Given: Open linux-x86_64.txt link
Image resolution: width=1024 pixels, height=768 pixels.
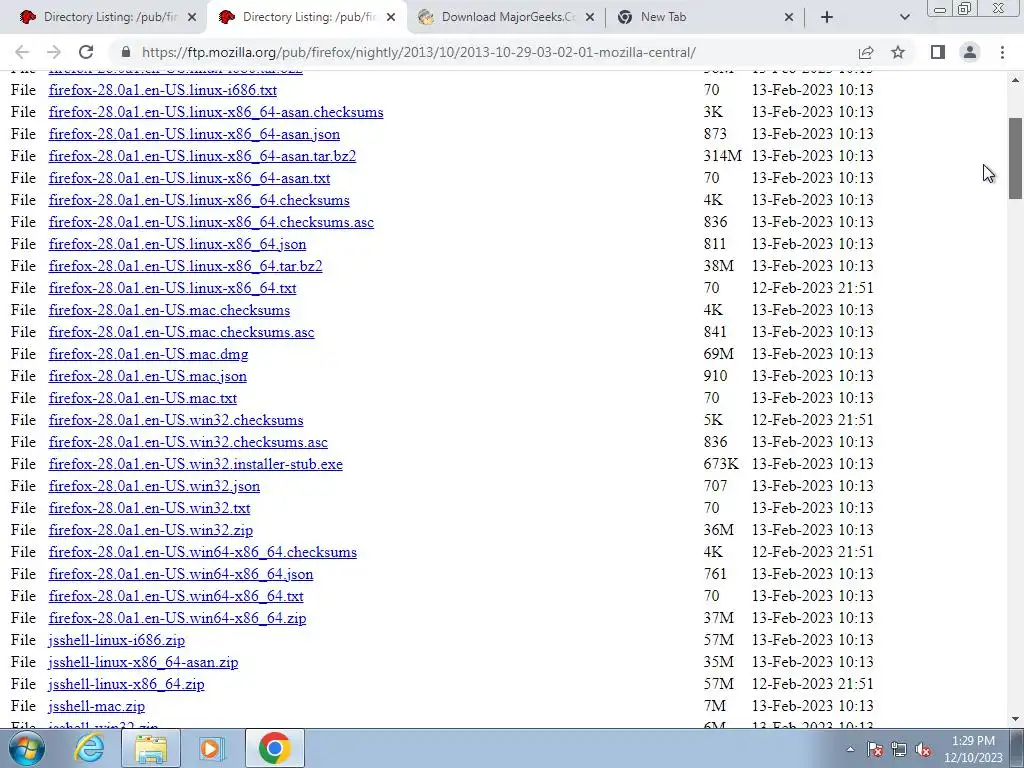Looking at the screenshot, I should pyautogui.click(x=172, y=288).
